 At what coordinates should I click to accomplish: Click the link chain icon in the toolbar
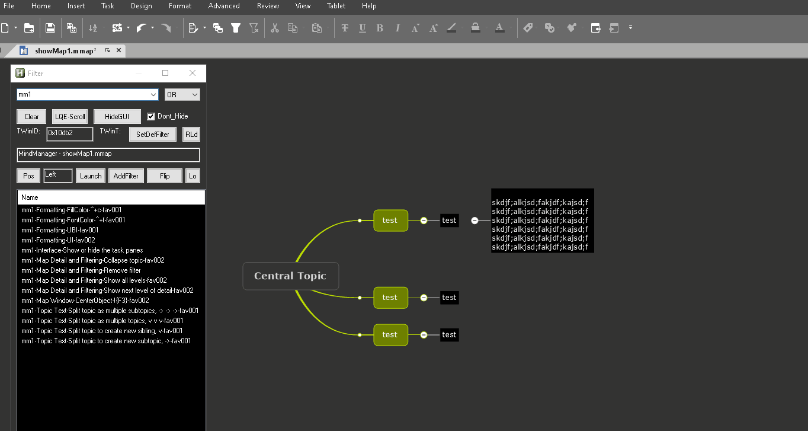(549, 28)
